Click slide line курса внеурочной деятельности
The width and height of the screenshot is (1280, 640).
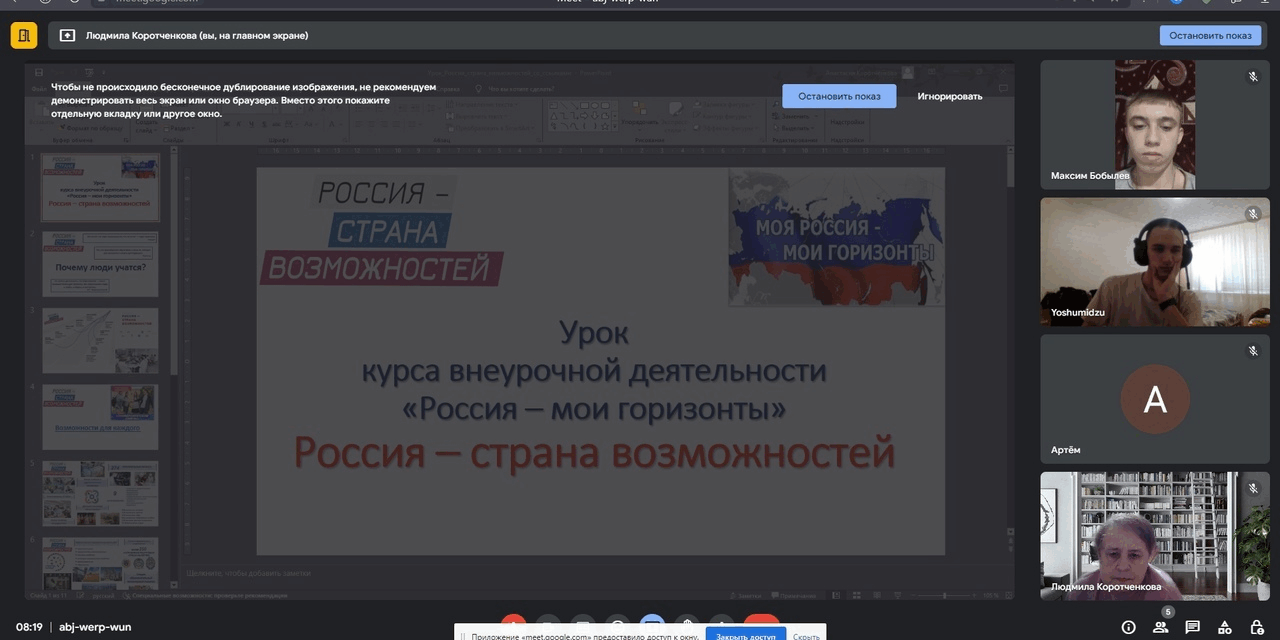pos(594,370)
